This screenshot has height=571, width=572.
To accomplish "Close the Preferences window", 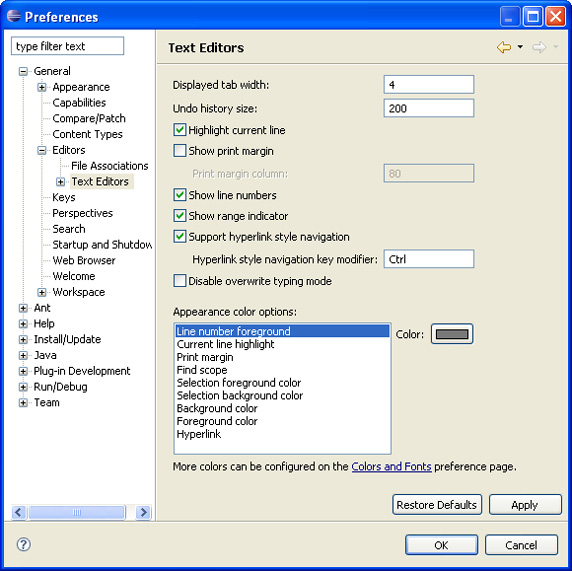I will pos(555,16).
